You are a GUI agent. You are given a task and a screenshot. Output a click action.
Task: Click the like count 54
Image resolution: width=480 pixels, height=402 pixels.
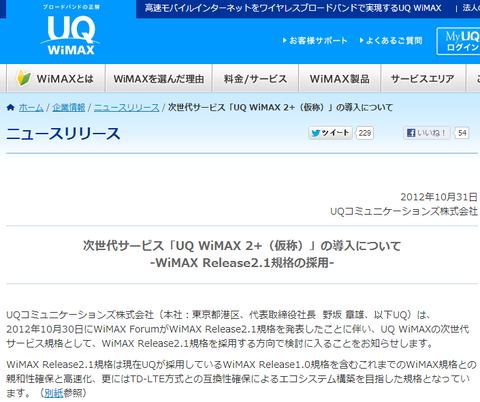pos(462,133)
